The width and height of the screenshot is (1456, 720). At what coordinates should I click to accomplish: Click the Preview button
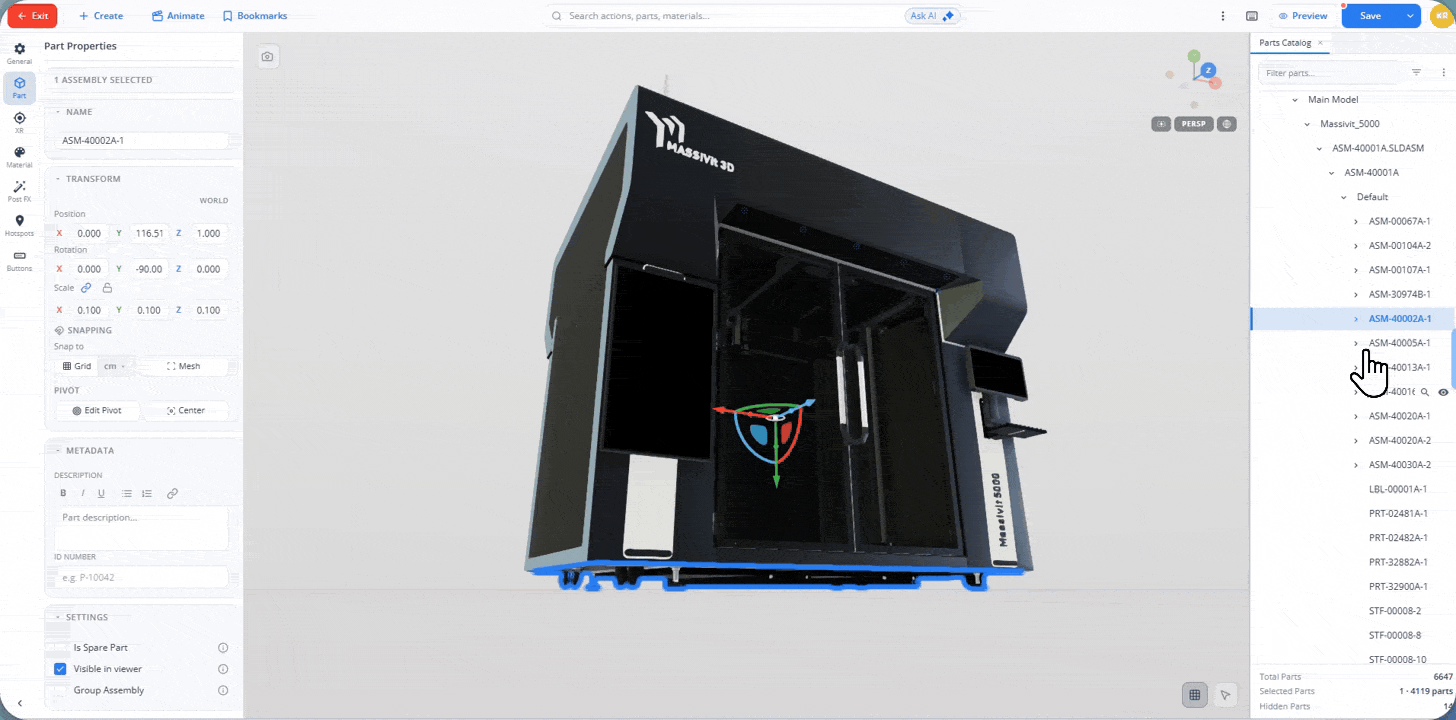[1303, 16]
